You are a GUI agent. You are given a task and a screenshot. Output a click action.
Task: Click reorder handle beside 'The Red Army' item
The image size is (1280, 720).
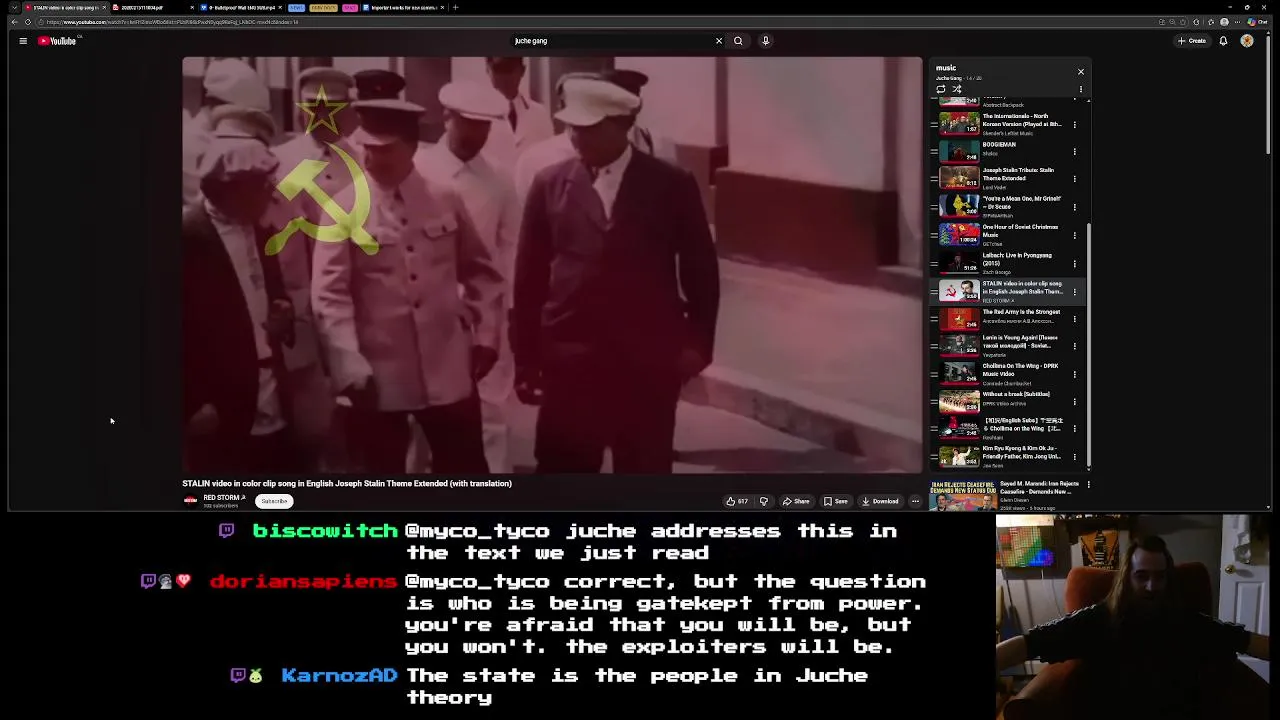click(x=934, y=319)
